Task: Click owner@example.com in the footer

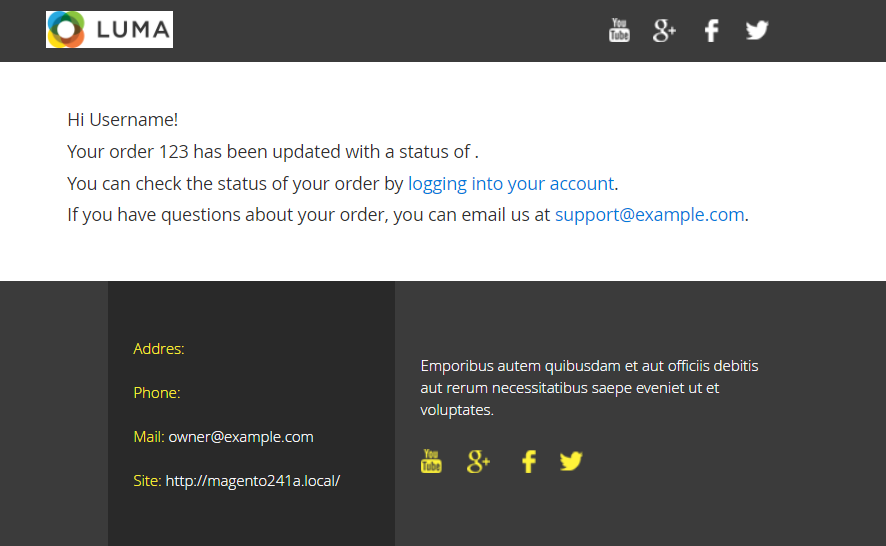Action: pos(240,437)
